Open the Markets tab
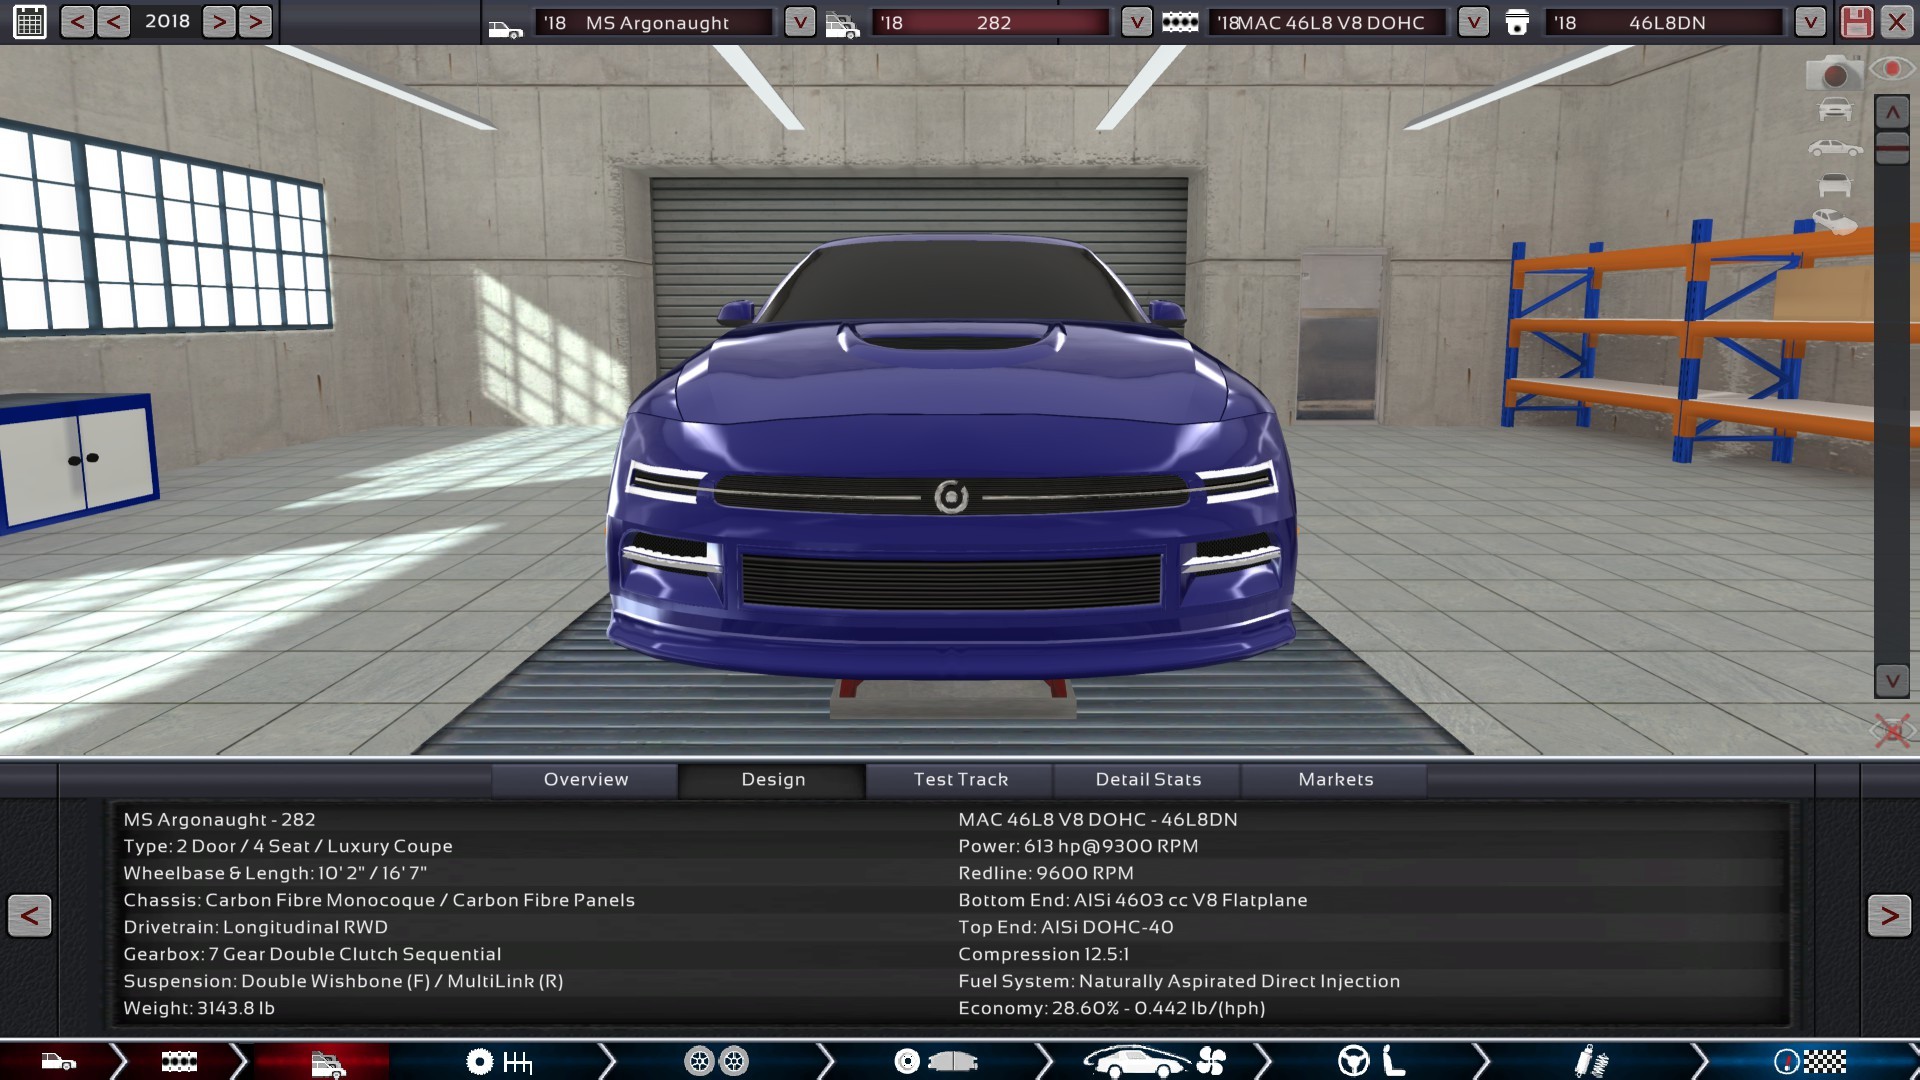The height and width of the screenshot is (1080, 1920). [1335, 779]
